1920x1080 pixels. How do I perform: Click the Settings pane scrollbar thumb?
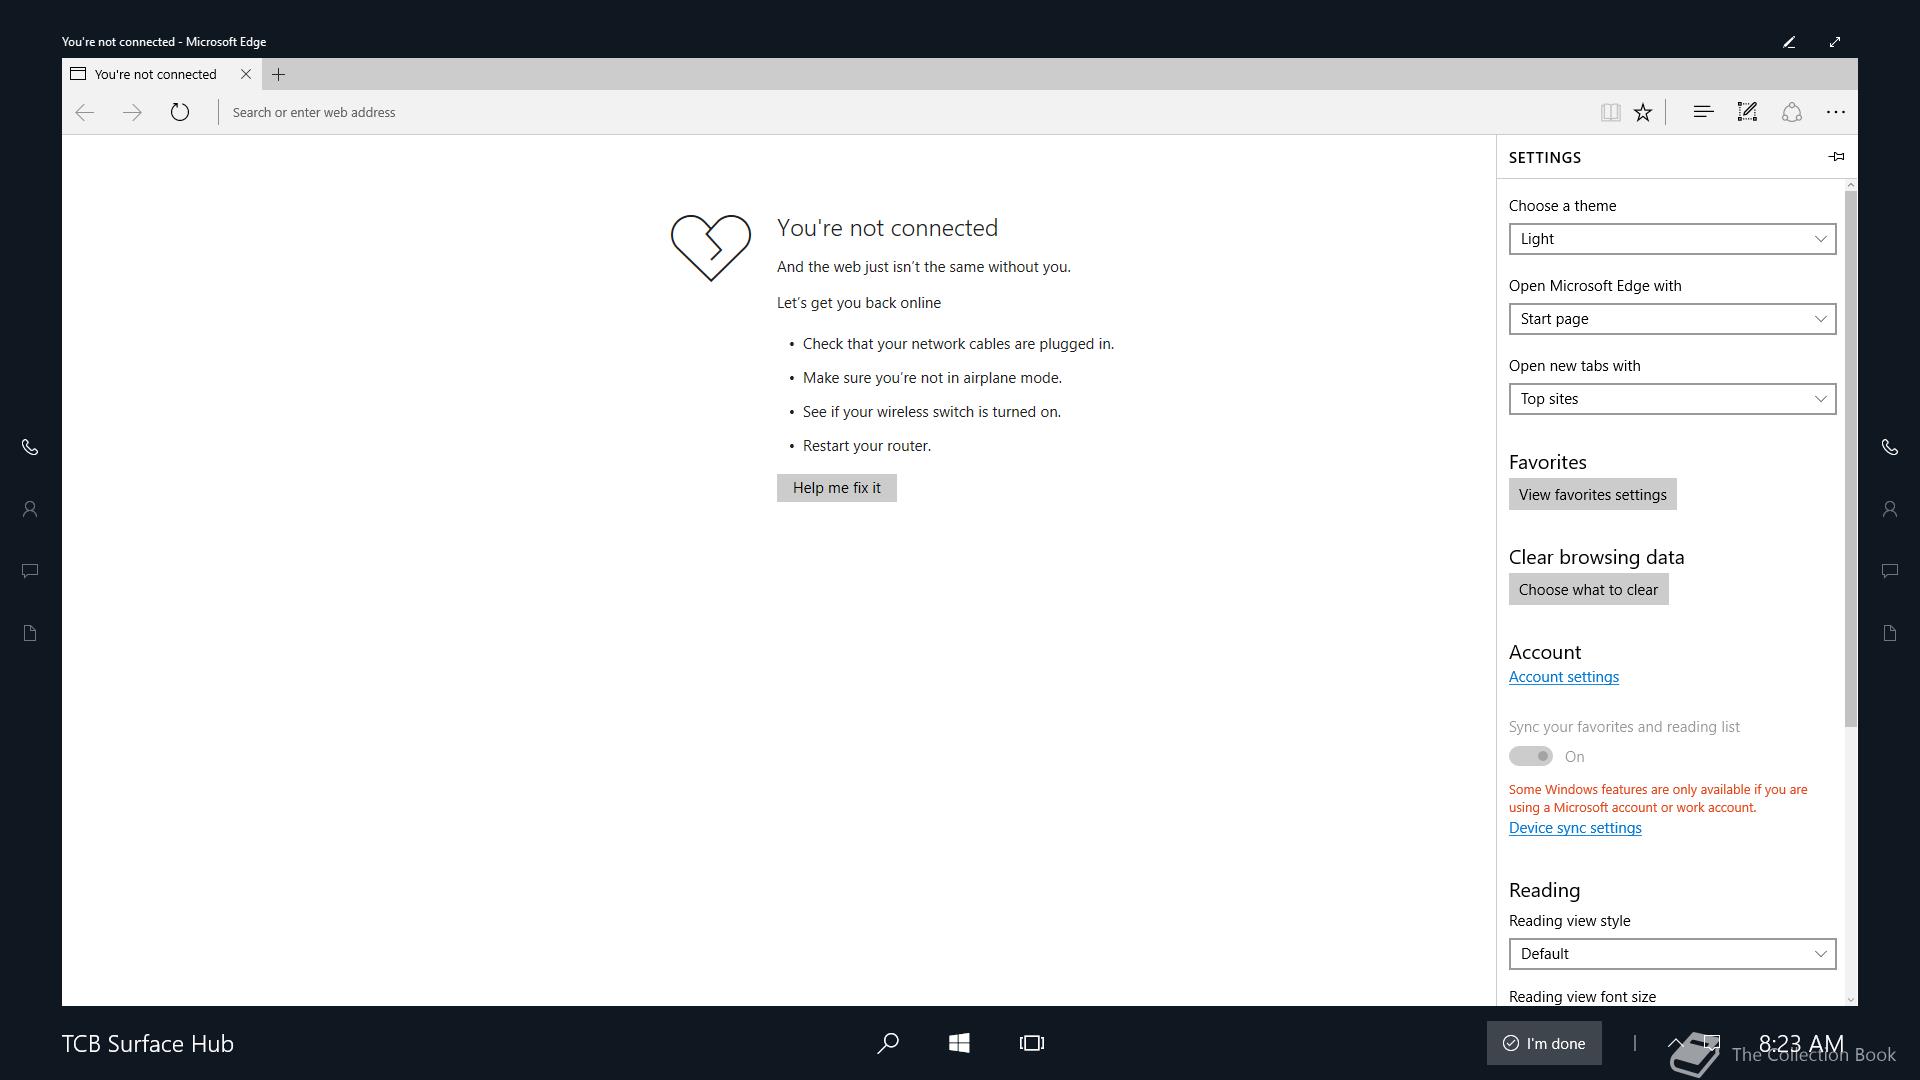pos(1850,460)
